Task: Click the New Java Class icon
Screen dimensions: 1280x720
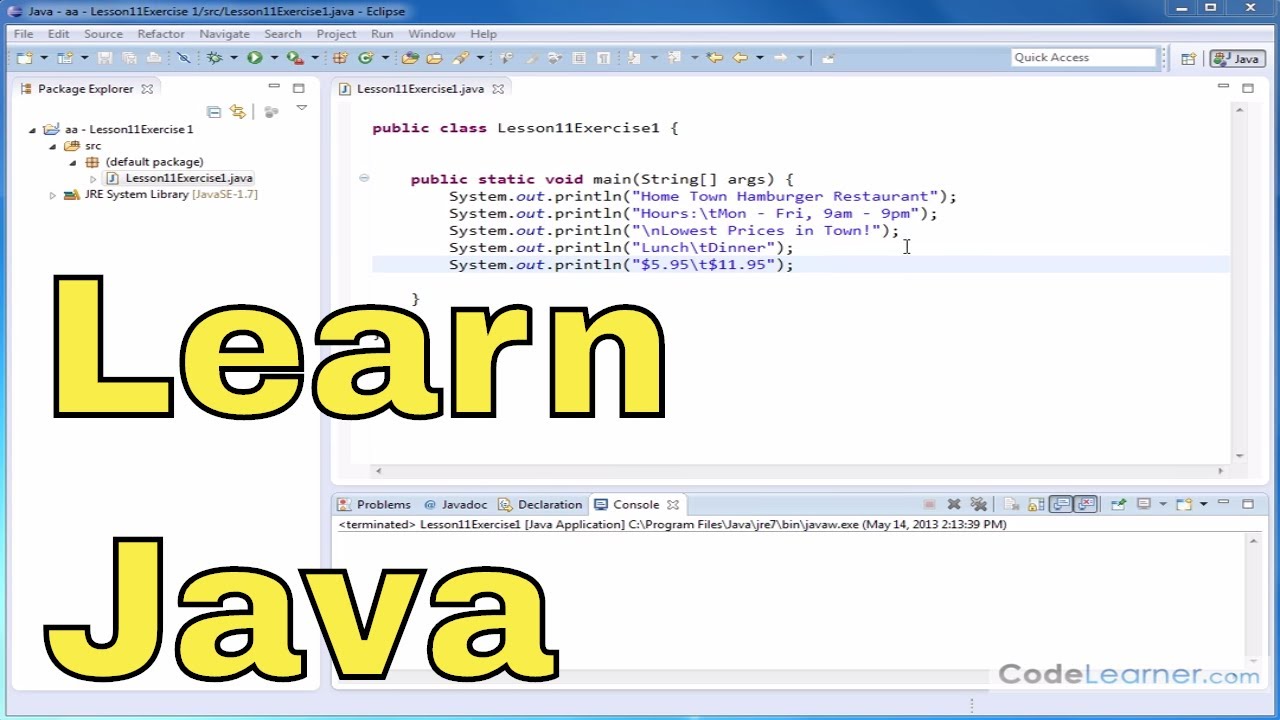Action: 366,58
